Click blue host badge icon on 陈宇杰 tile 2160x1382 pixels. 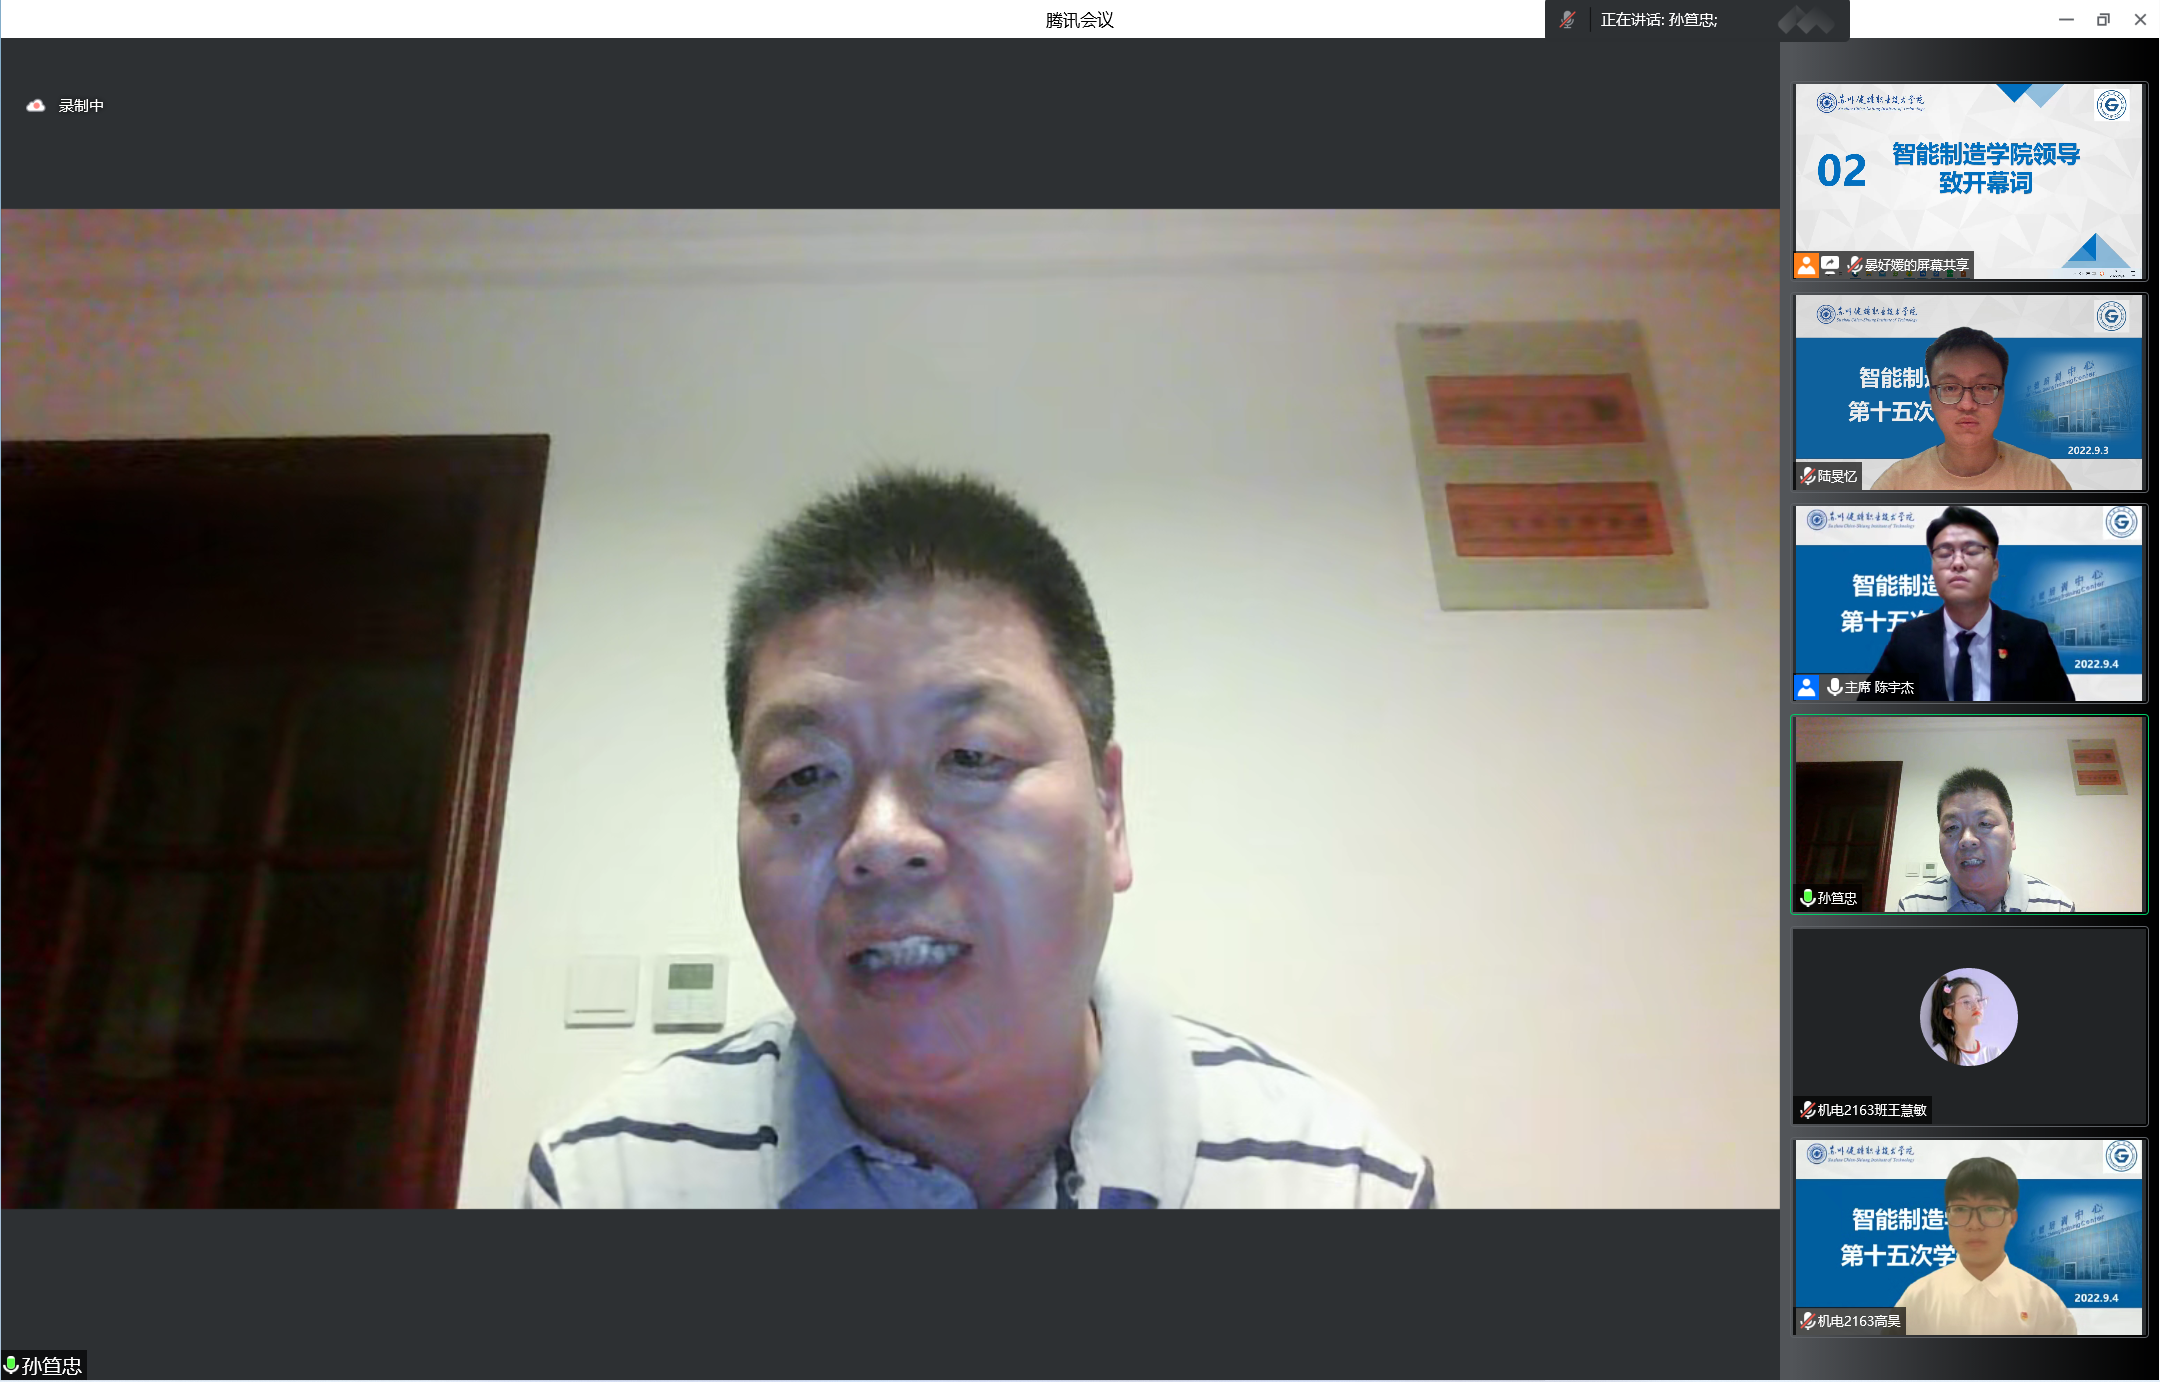click(x=1806, y=687)
